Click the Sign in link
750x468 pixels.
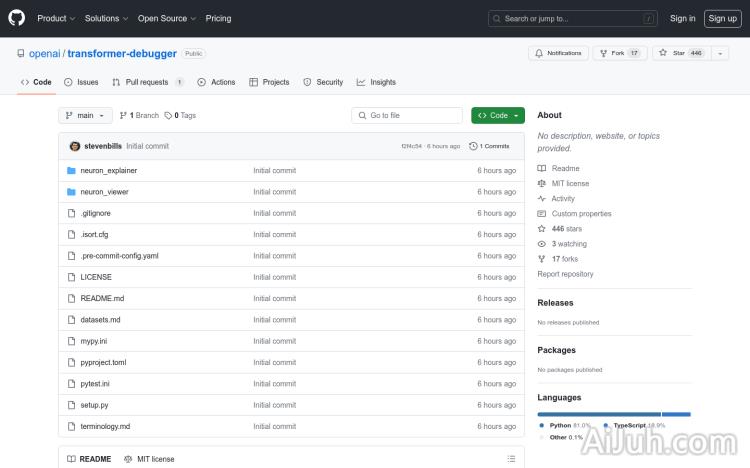click(x=683, y=18)
